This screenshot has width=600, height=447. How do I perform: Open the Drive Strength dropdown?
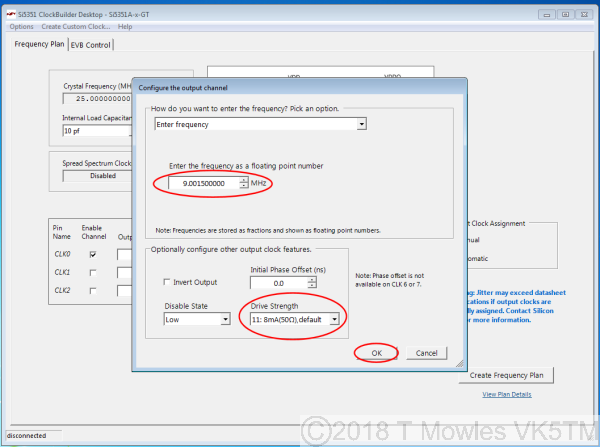pyautogui.click(x=335, y=319)
